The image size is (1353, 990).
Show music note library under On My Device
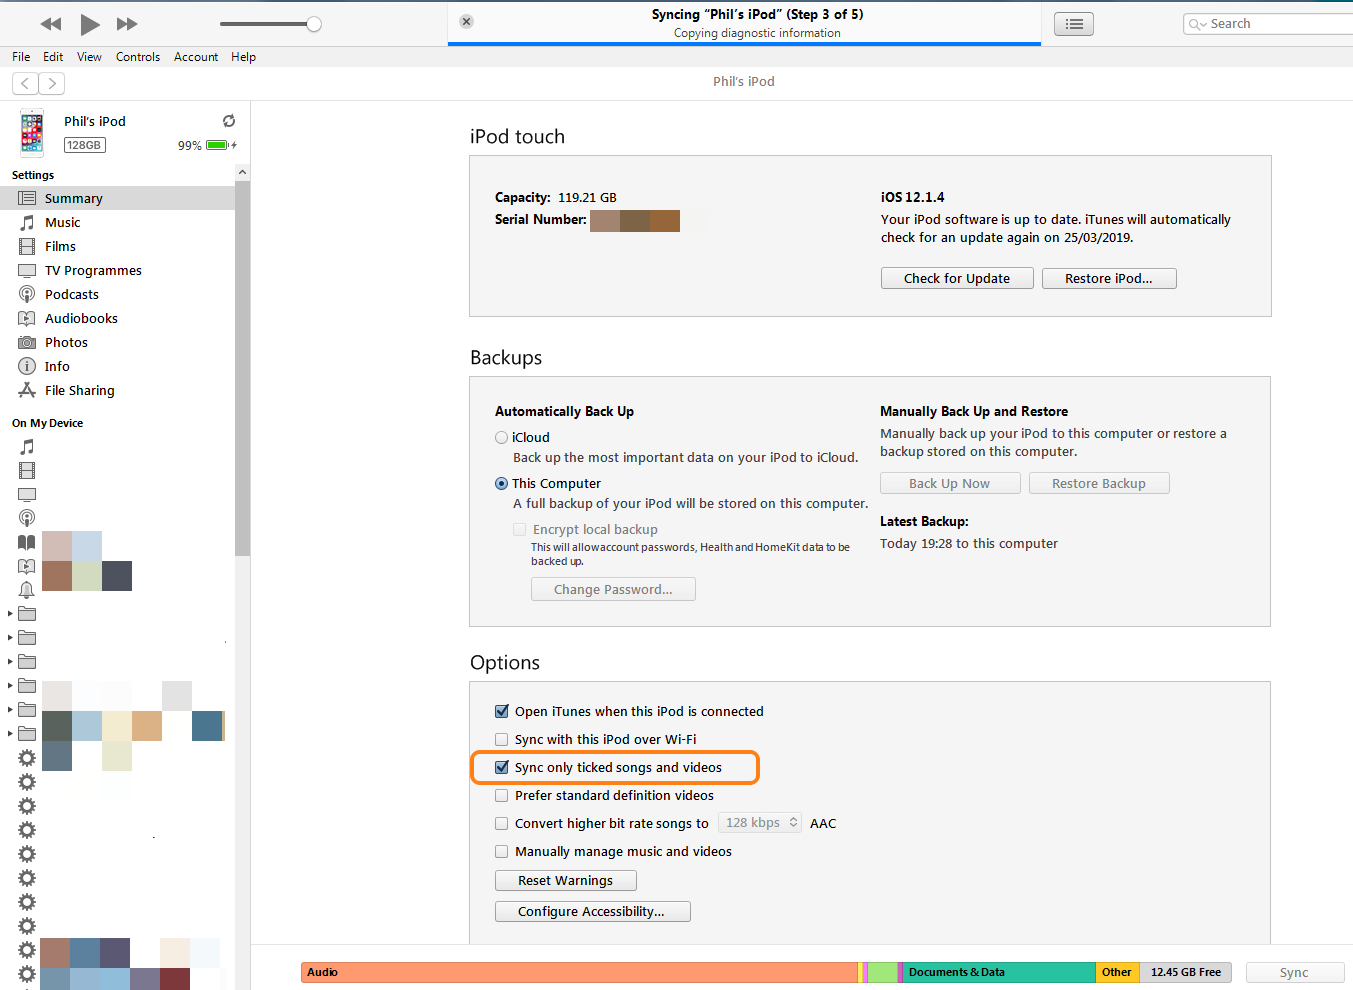coord(27,446)
